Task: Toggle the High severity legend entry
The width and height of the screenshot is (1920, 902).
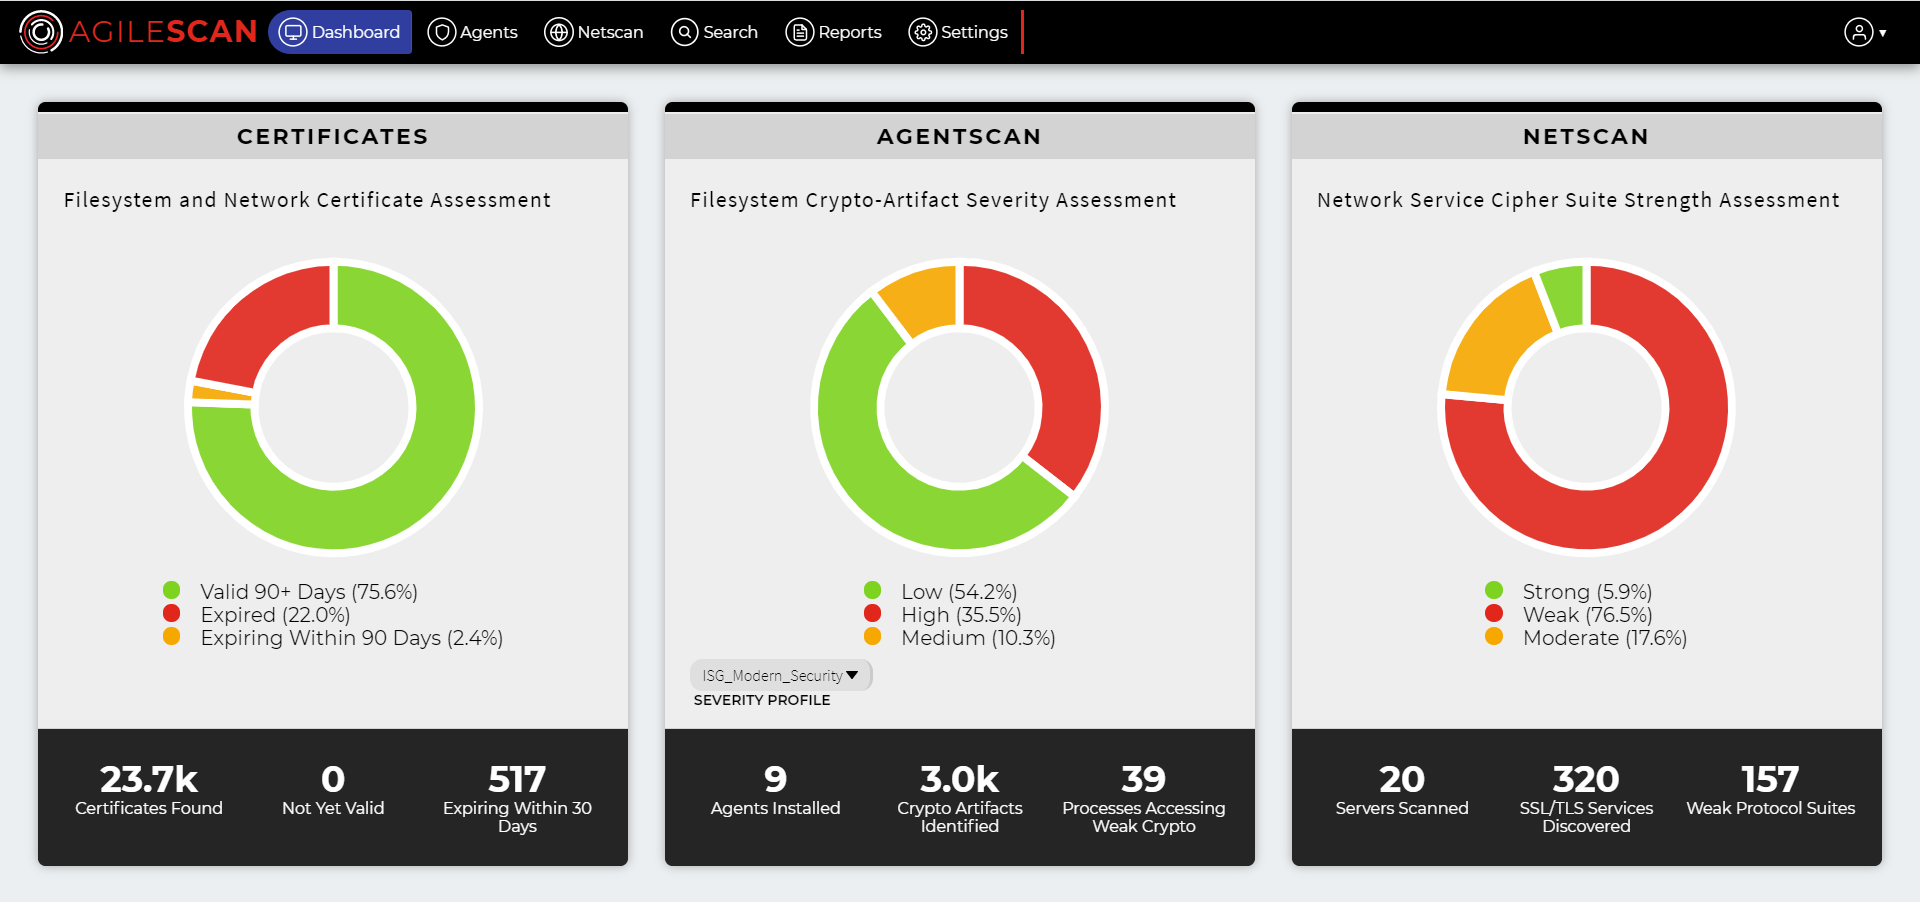Action: point(960,615)
